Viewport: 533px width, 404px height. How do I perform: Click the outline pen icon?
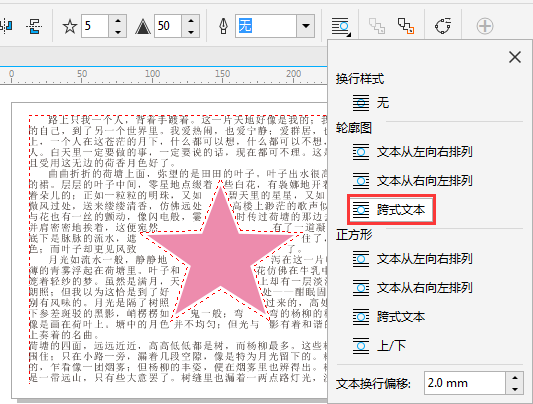(x=223, y=26)
